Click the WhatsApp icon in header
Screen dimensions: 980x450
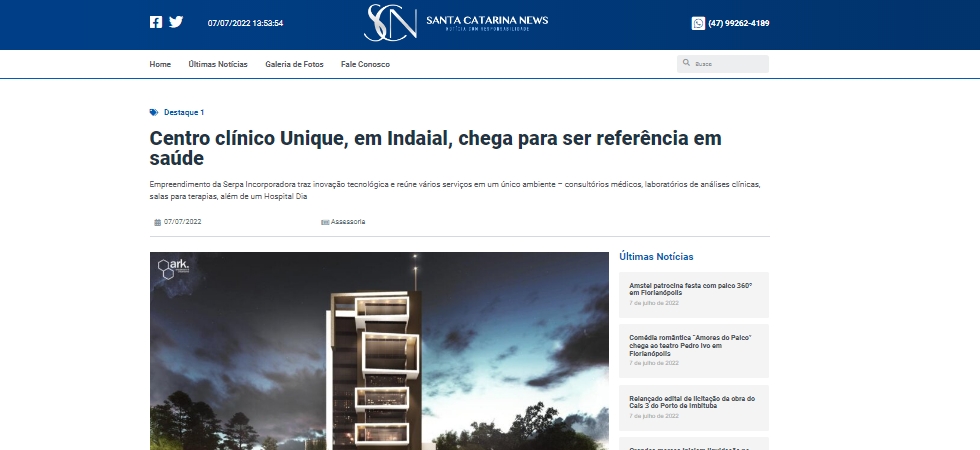pyautogui.click(x=698, y=23)
